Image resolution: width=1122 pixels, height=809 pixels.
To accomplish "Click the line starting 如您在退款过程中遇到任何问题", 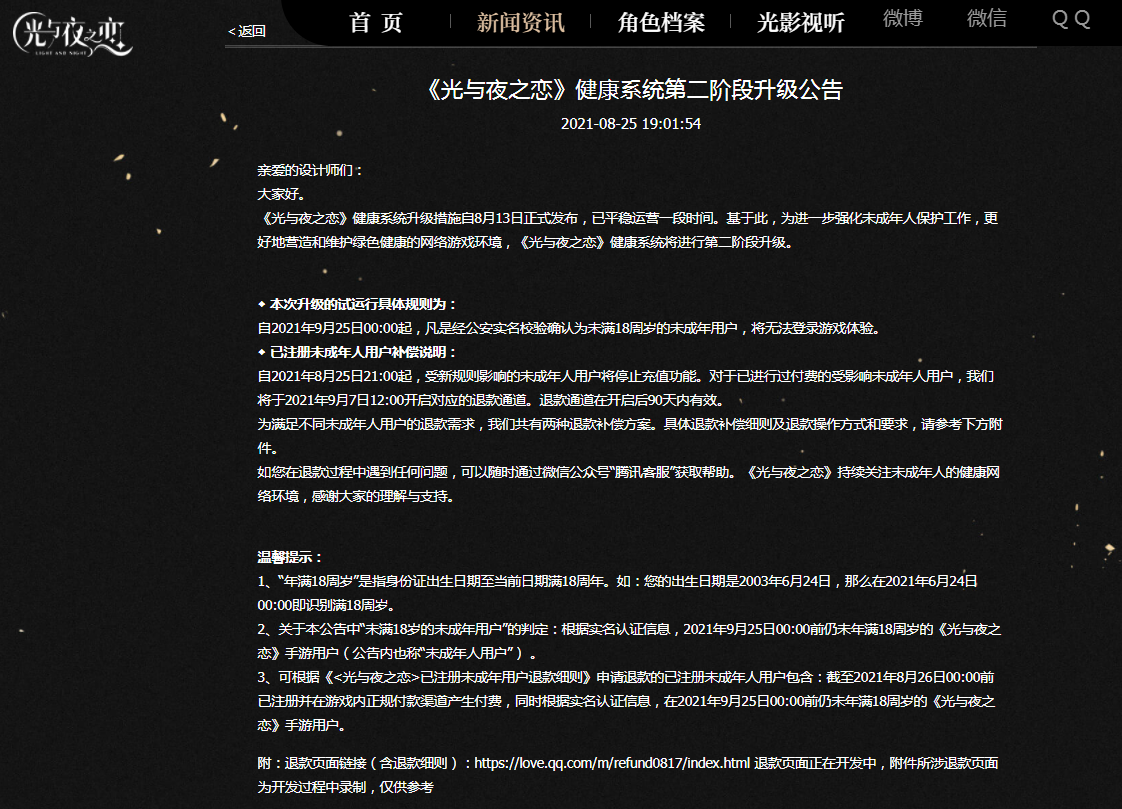I will click(628, 484).
